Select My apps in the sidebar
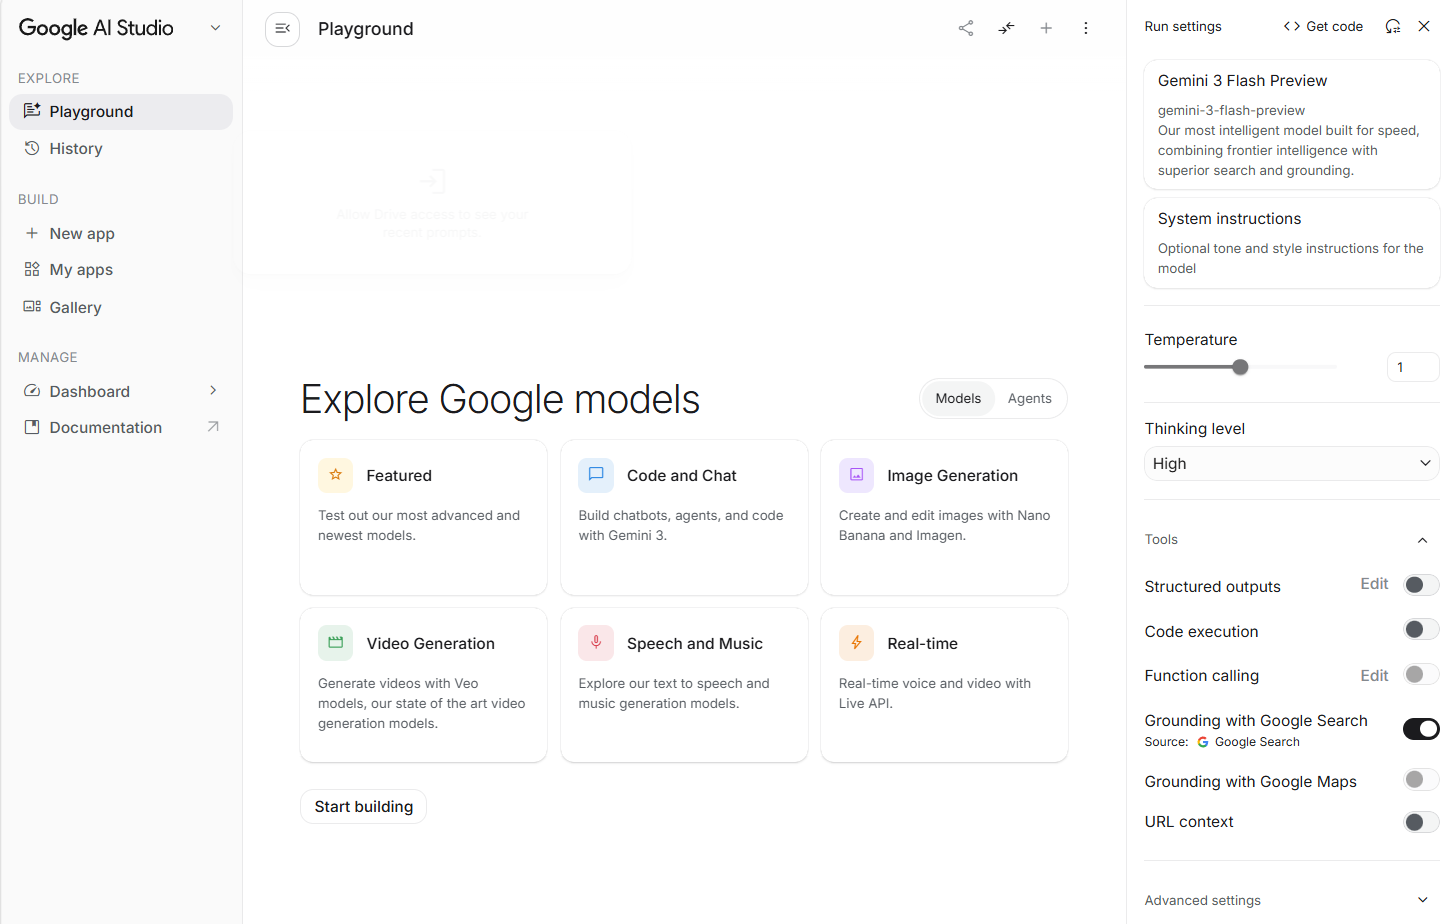The height and width of the screenshot is (924, 1451). (121, 270)
